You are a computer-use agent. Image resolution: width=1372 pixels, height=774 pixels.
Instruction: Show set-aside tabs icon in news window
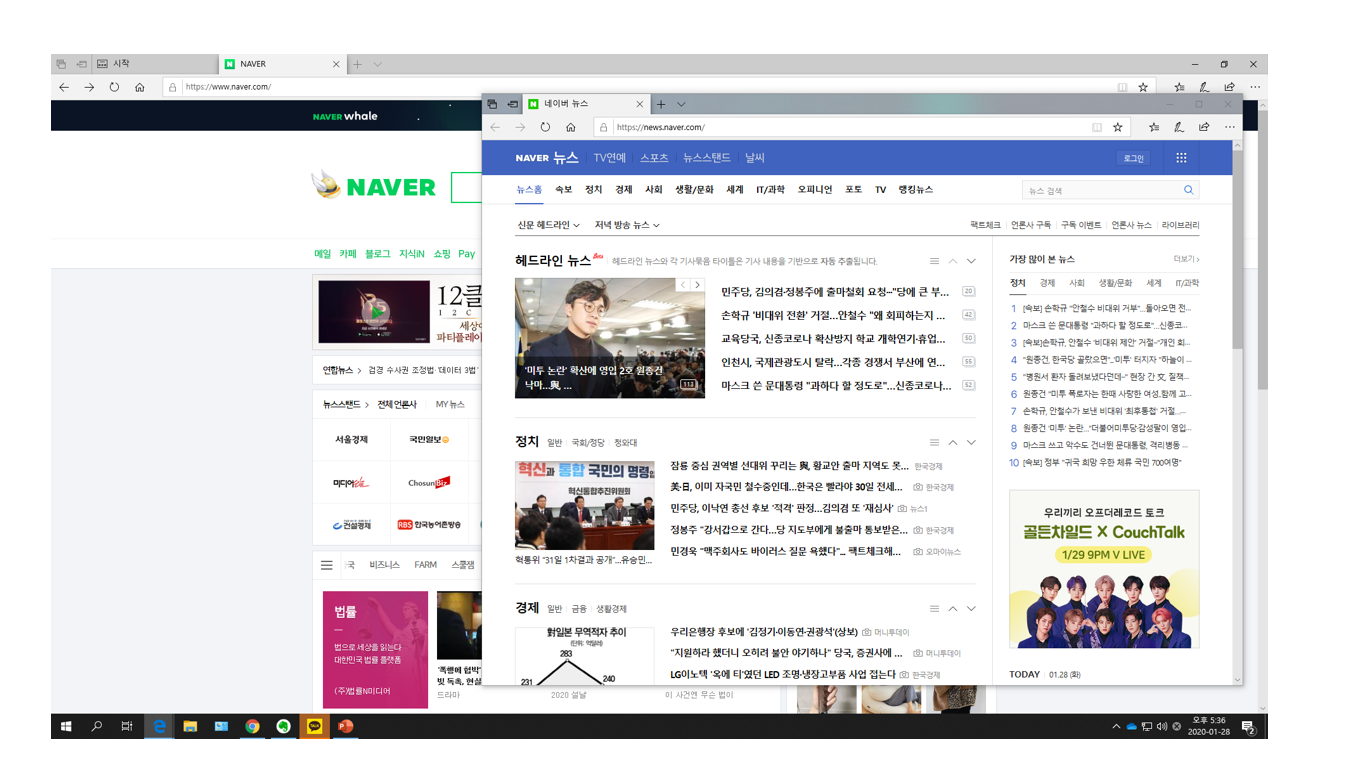coord(492,104)
